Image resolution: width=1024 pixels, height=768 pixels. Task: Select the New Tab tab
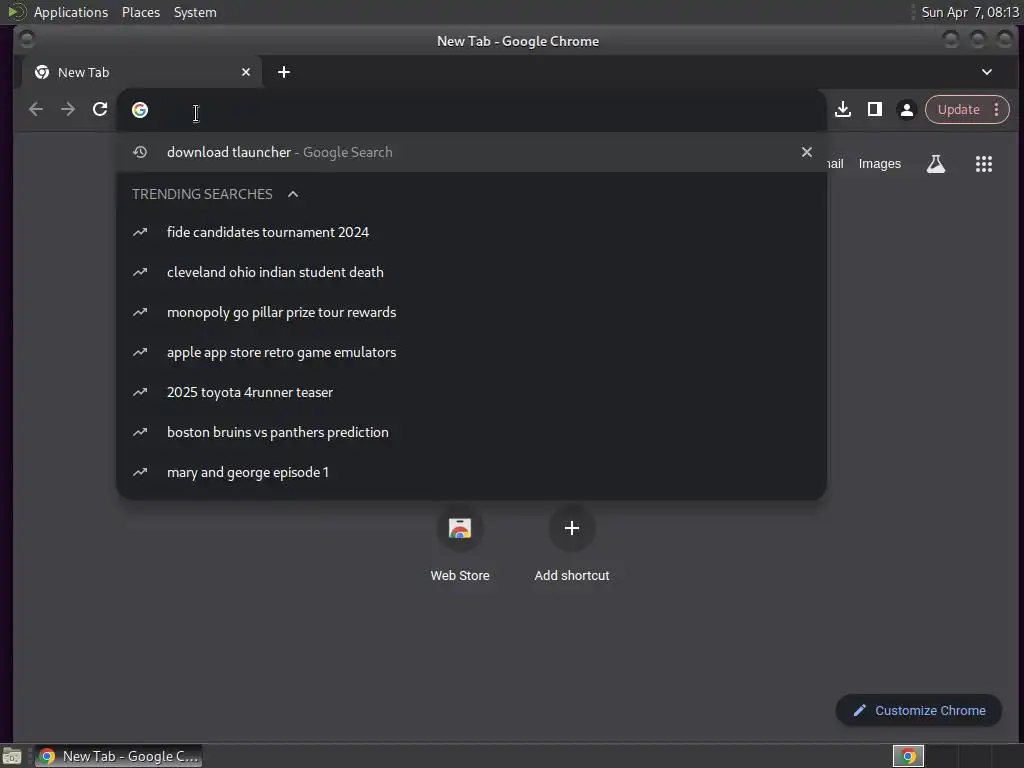point(142,72)
